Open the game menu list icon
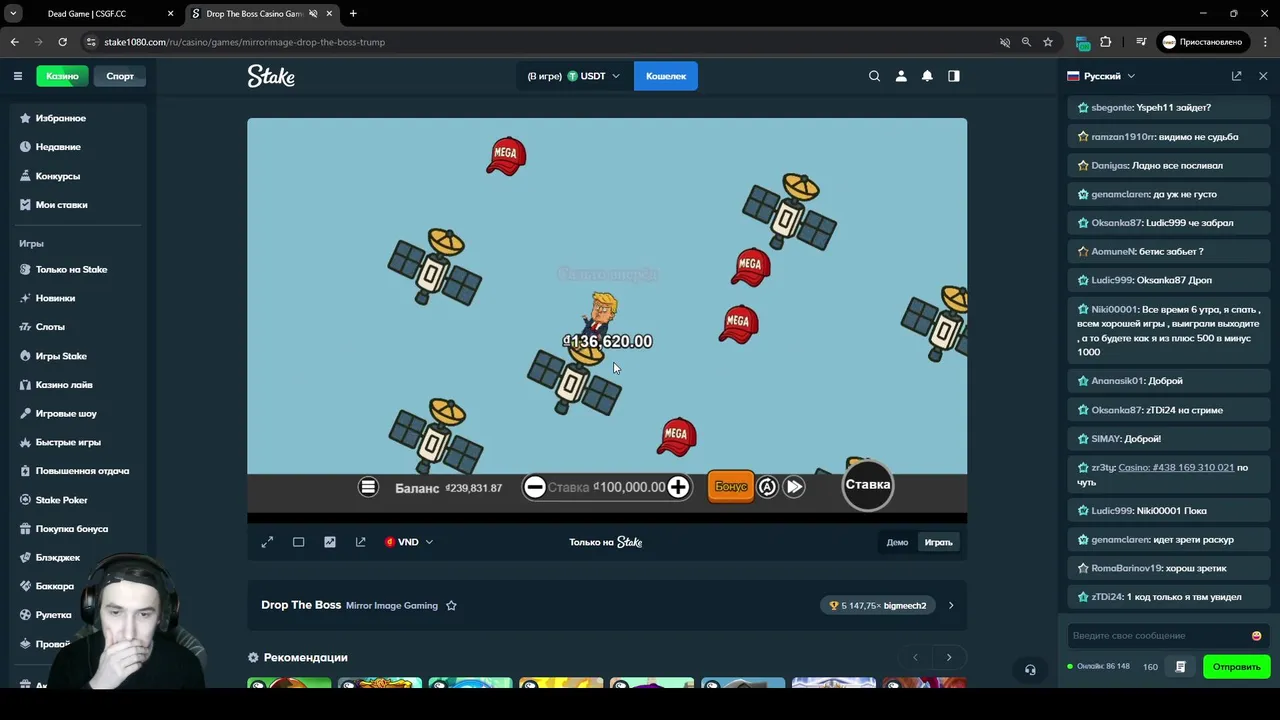1280x720 pixels. (368, 487)
